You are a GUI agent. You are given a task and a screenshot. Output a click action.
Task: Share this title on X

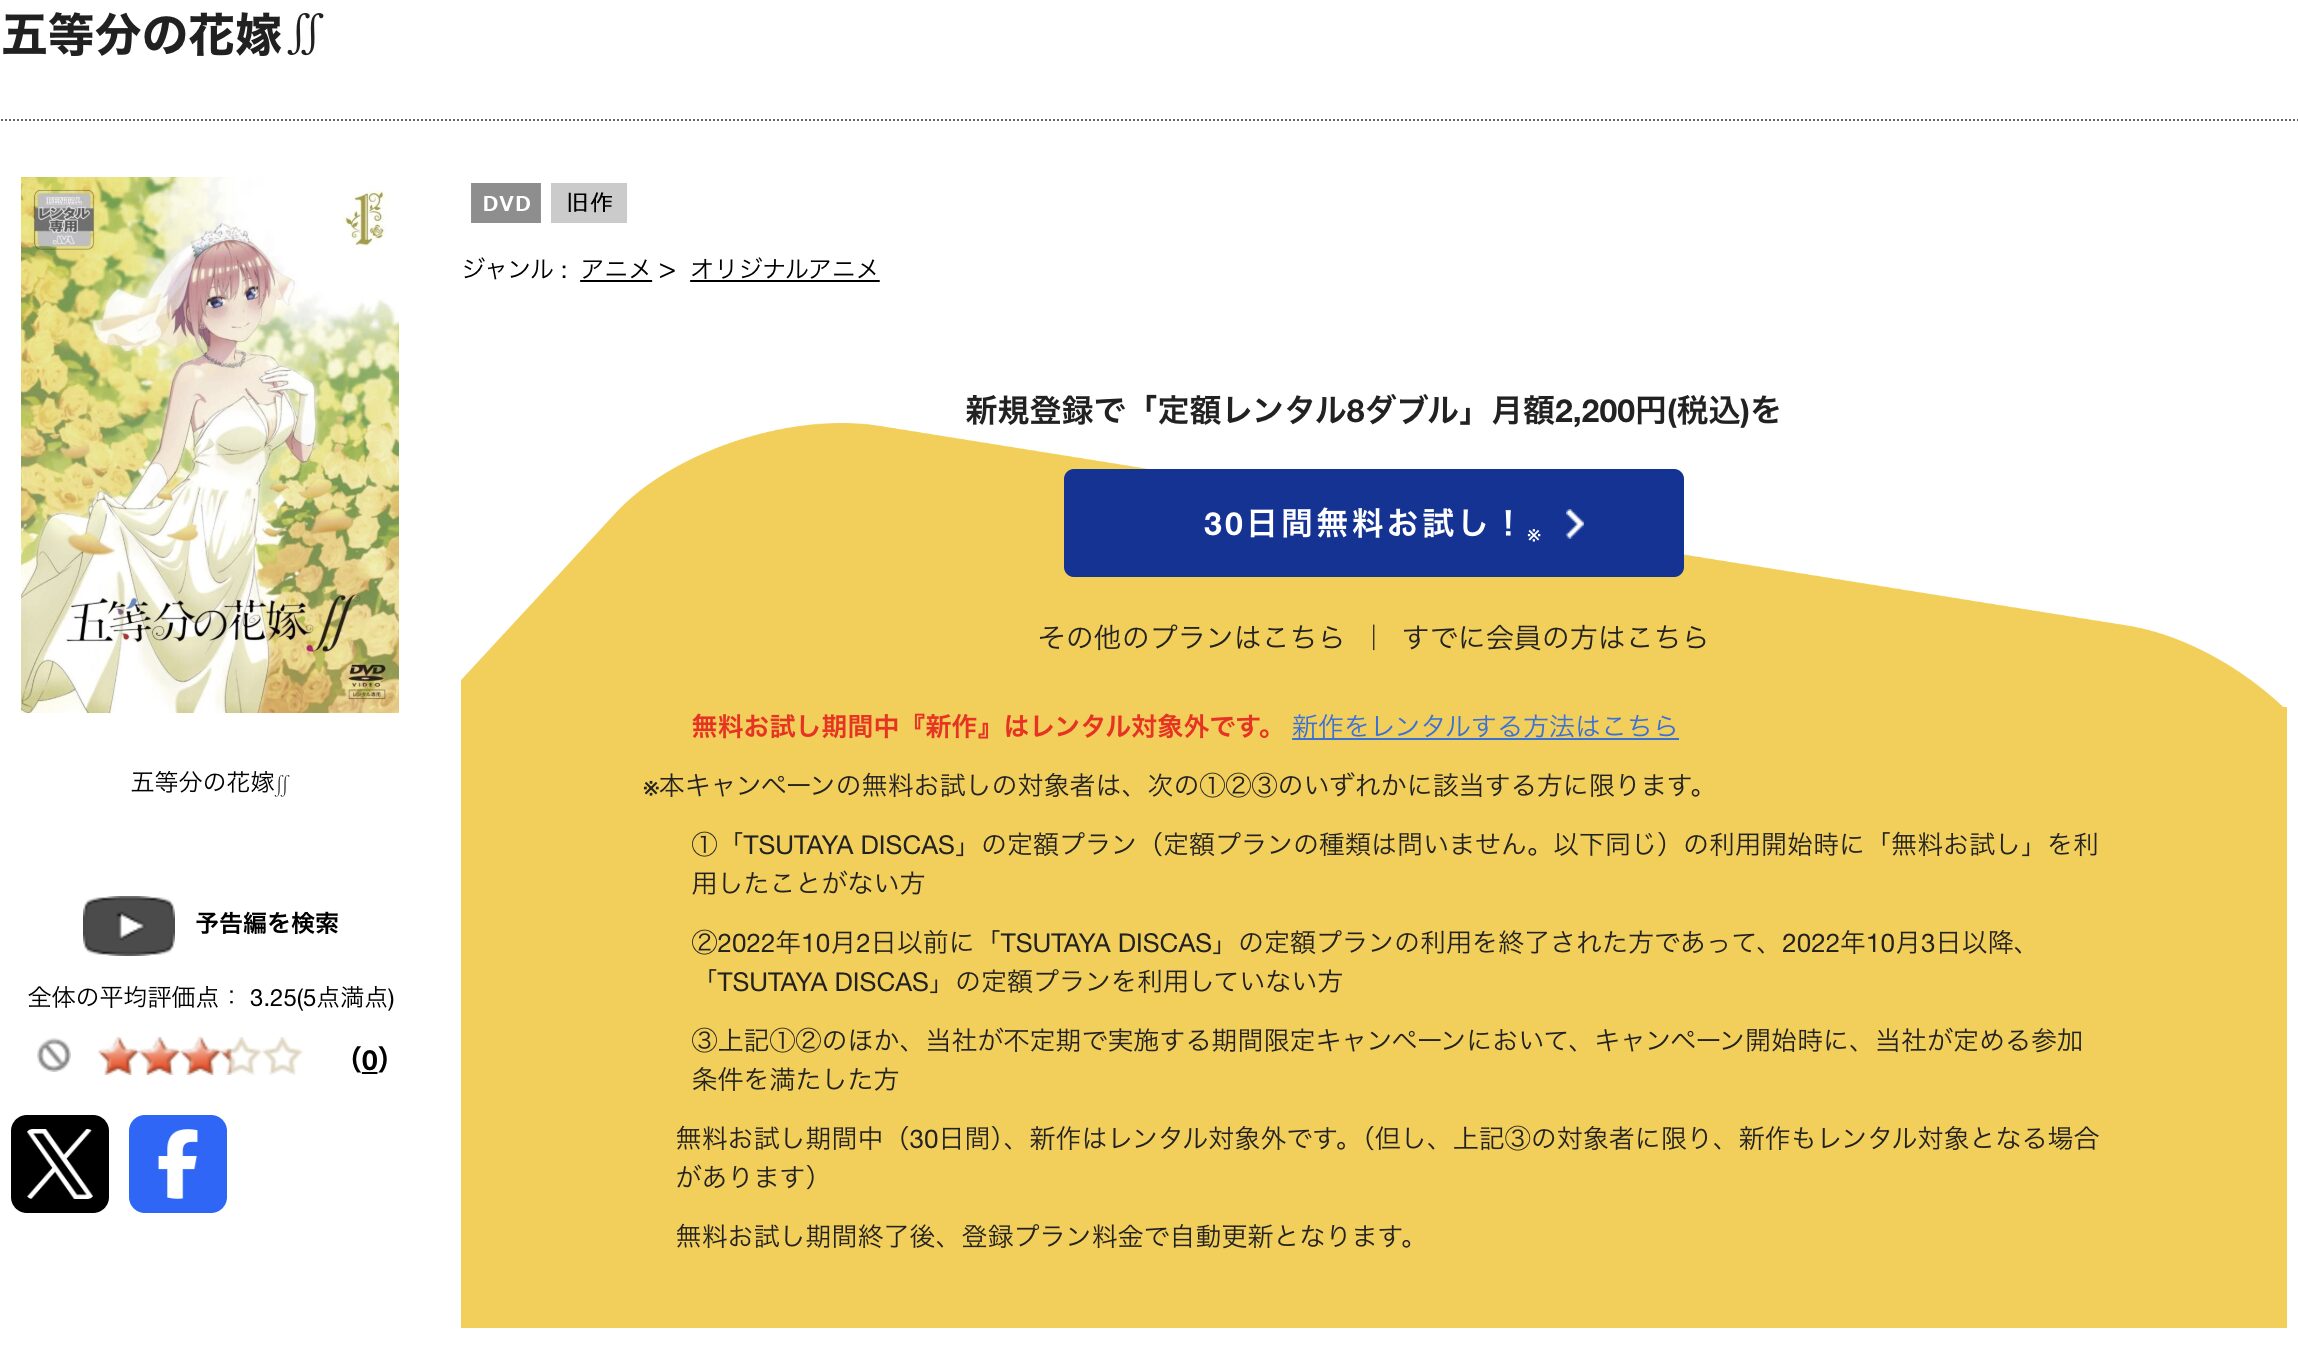coord(60,1164)
